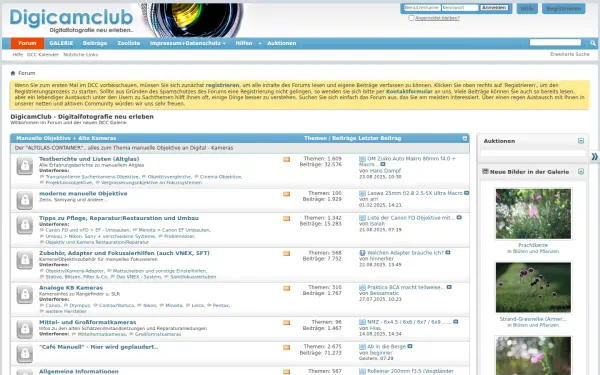Viewport: 600px width, 375px height.
Task: Open Objektivvergleiche subforum link
Action: pyautogui.click(x=169, y=177)
